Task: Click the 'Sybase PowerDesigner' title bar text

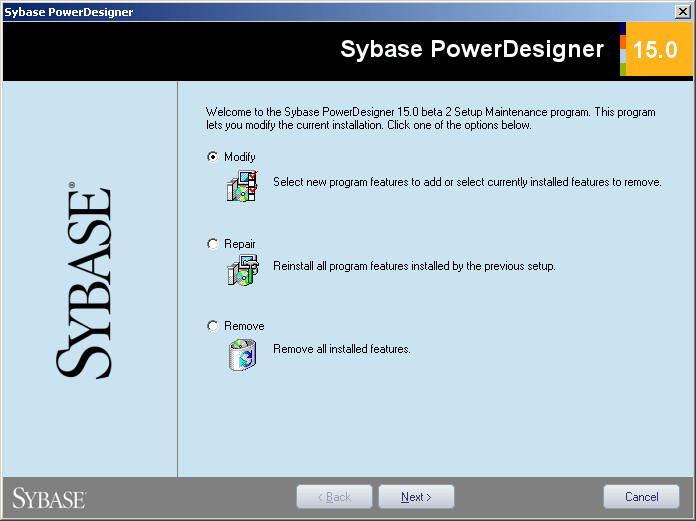Action: [x=69, y=12]
